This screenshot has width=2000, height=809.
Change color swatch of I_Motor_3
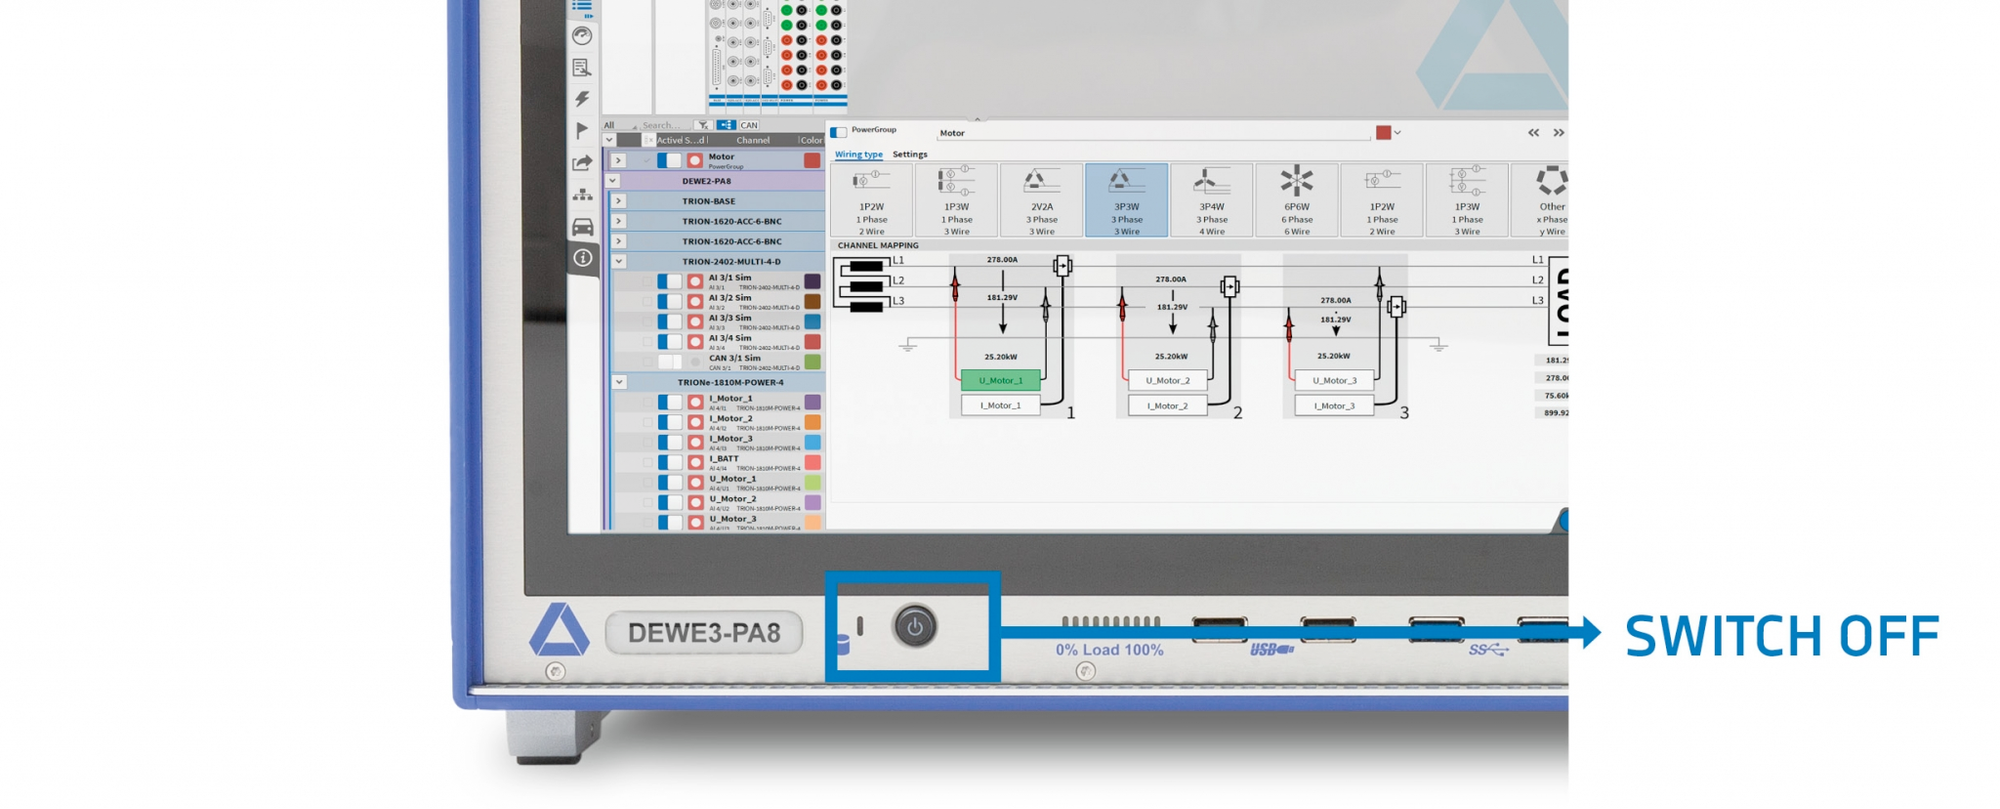(x=812, y=442)
